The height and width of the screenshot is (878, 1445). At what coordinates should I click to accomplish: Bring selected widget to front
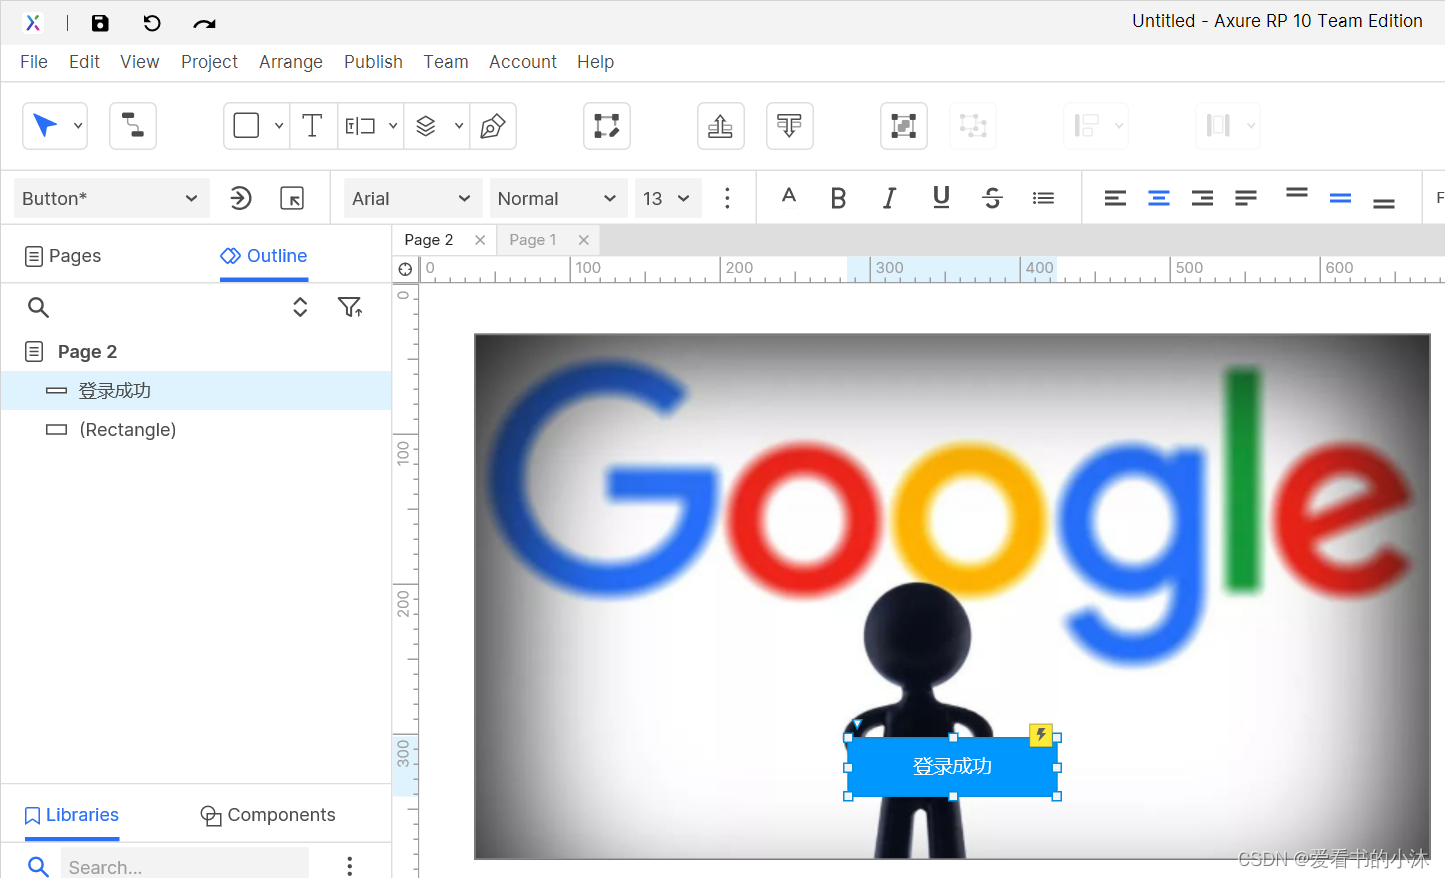(x=721, y=126)
